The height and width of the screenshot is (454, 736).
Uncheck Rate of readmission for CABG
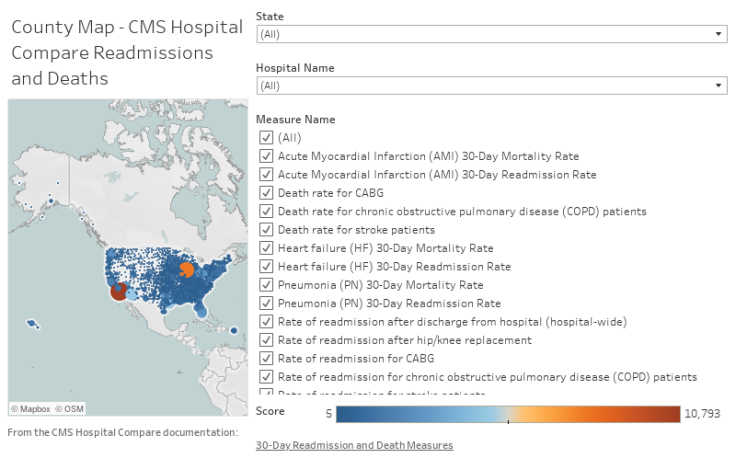coord(266,358)
